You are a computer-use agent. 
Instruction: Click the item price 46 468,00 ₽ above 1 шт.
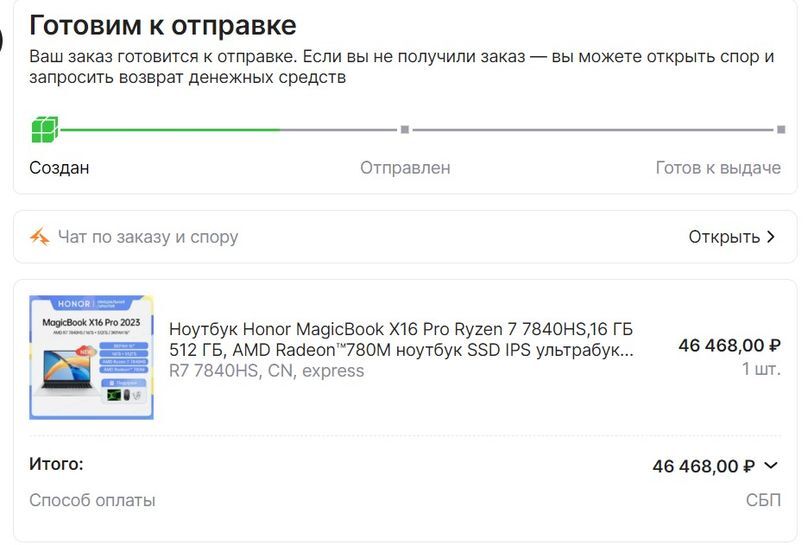[729, 345]
